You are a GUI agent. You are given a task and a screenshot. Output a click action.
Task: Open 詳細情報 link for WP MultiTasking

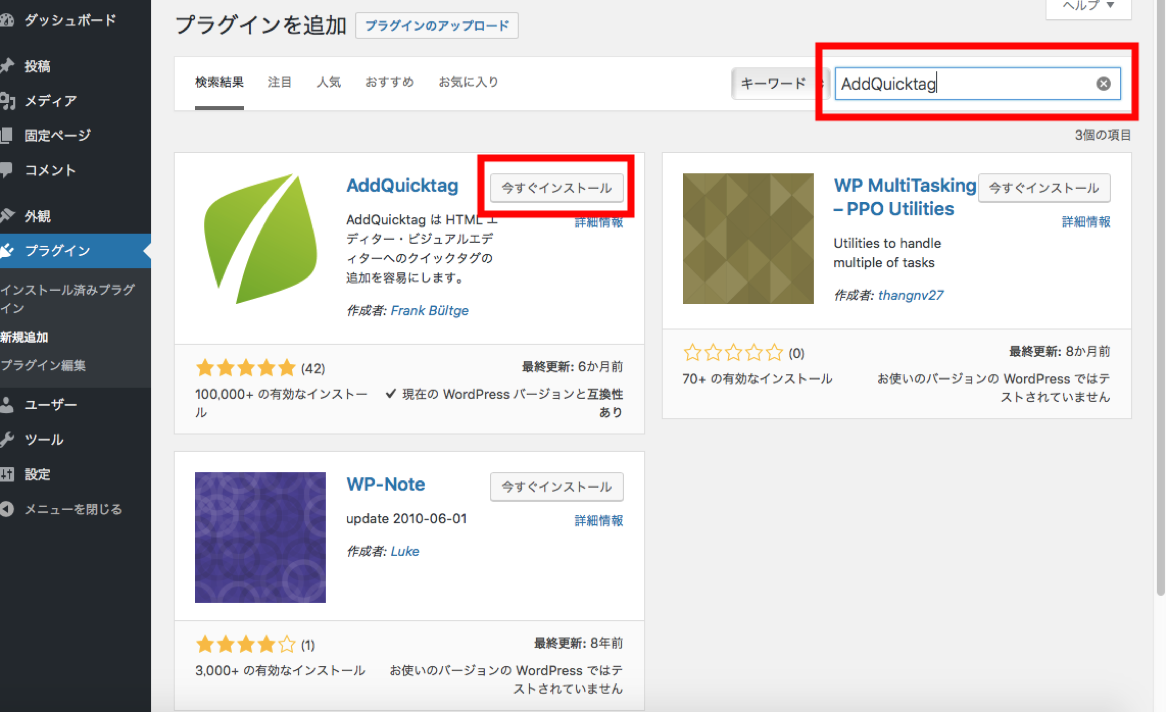coord(1086,222)
